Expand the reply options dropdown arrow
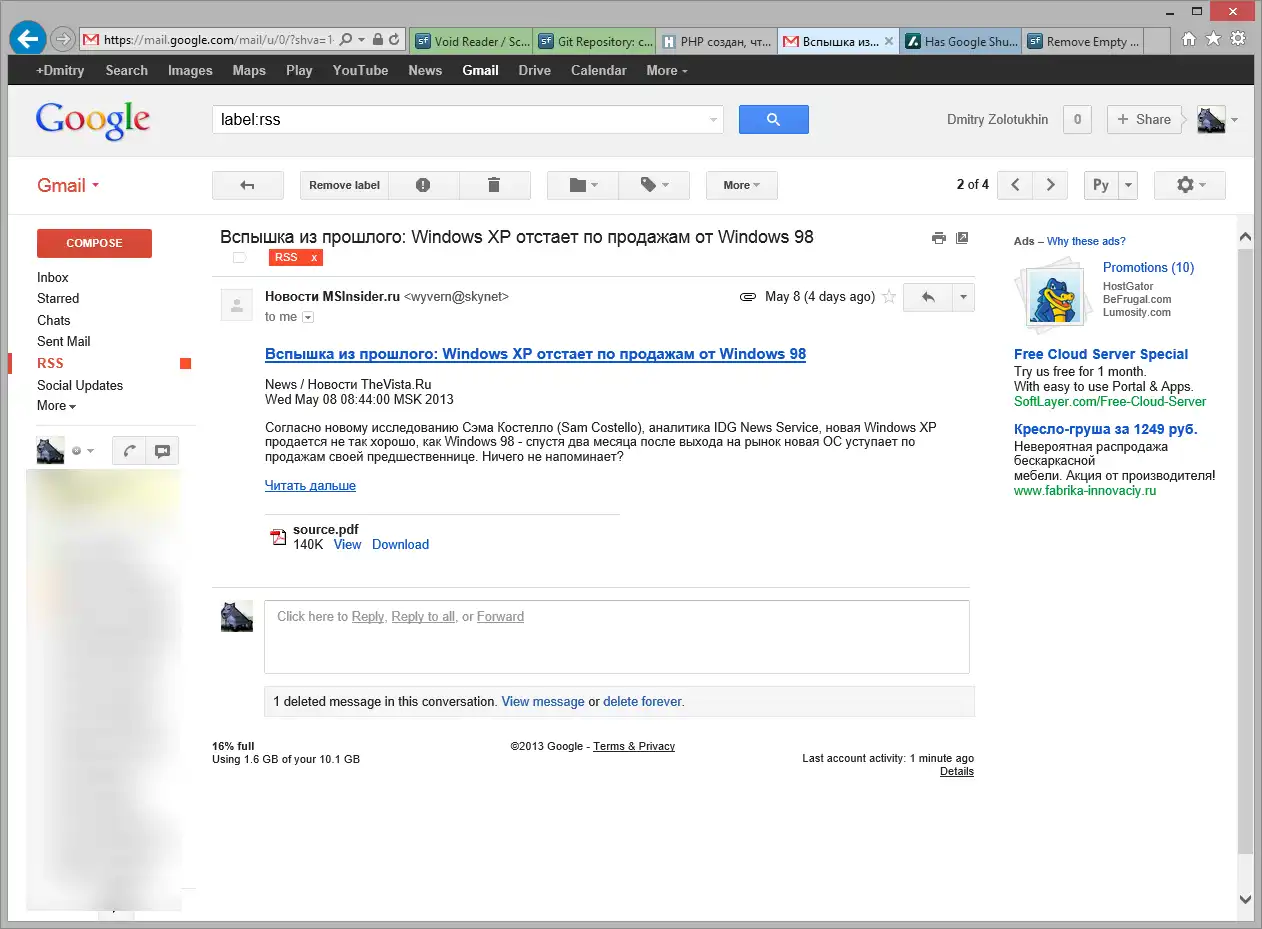The height and width of the screenshot is (929, 1262). tap(963, 297)
